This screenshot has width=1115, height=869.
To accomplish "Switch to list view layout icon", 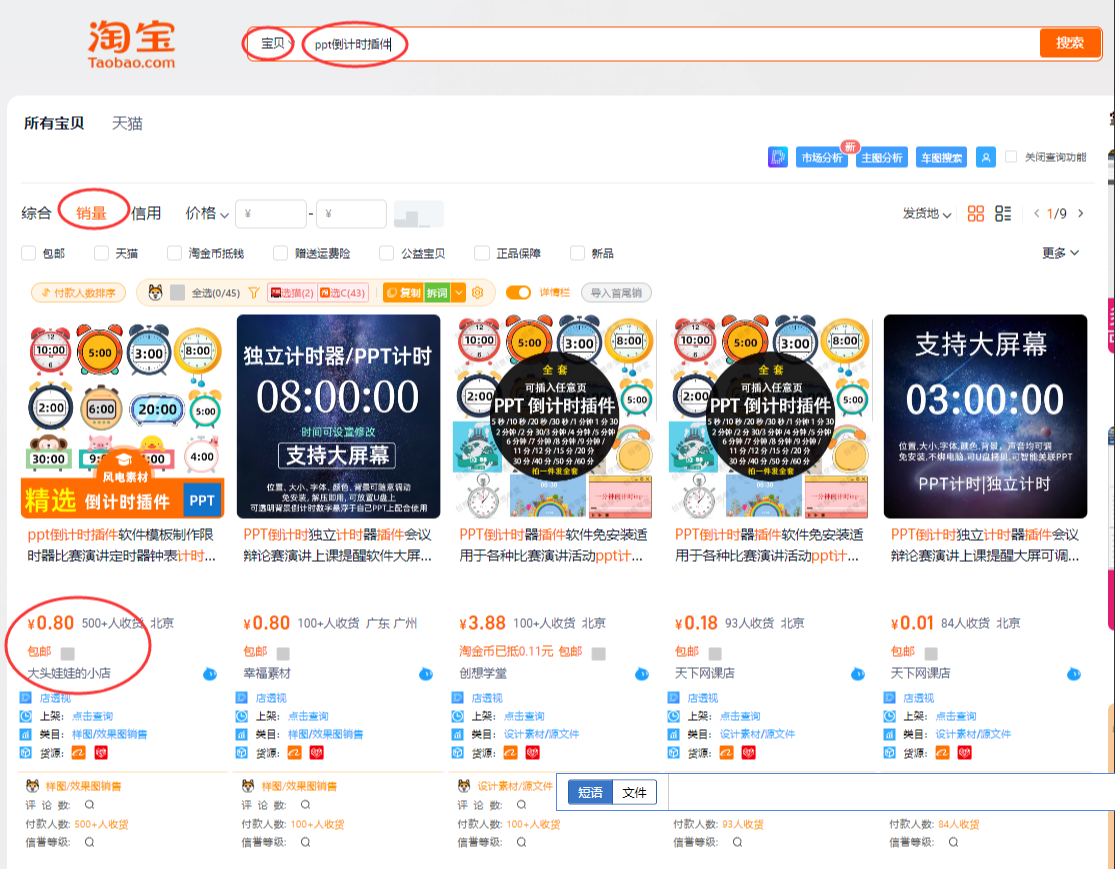I will (1005, 214).
